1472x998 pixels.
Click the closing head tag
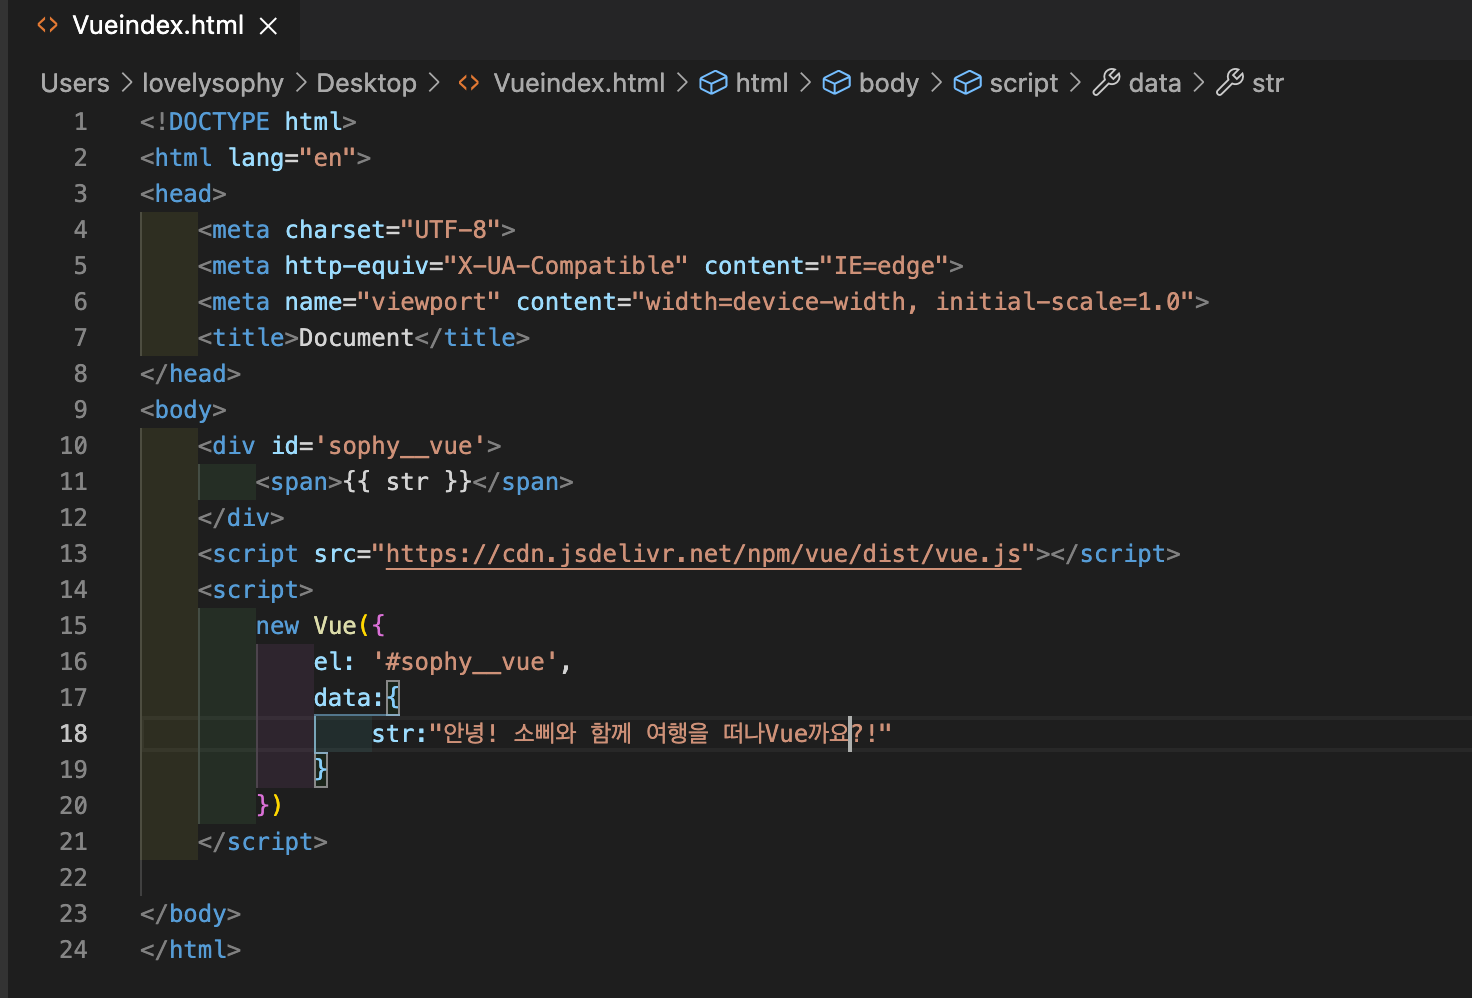click(190, 374)
